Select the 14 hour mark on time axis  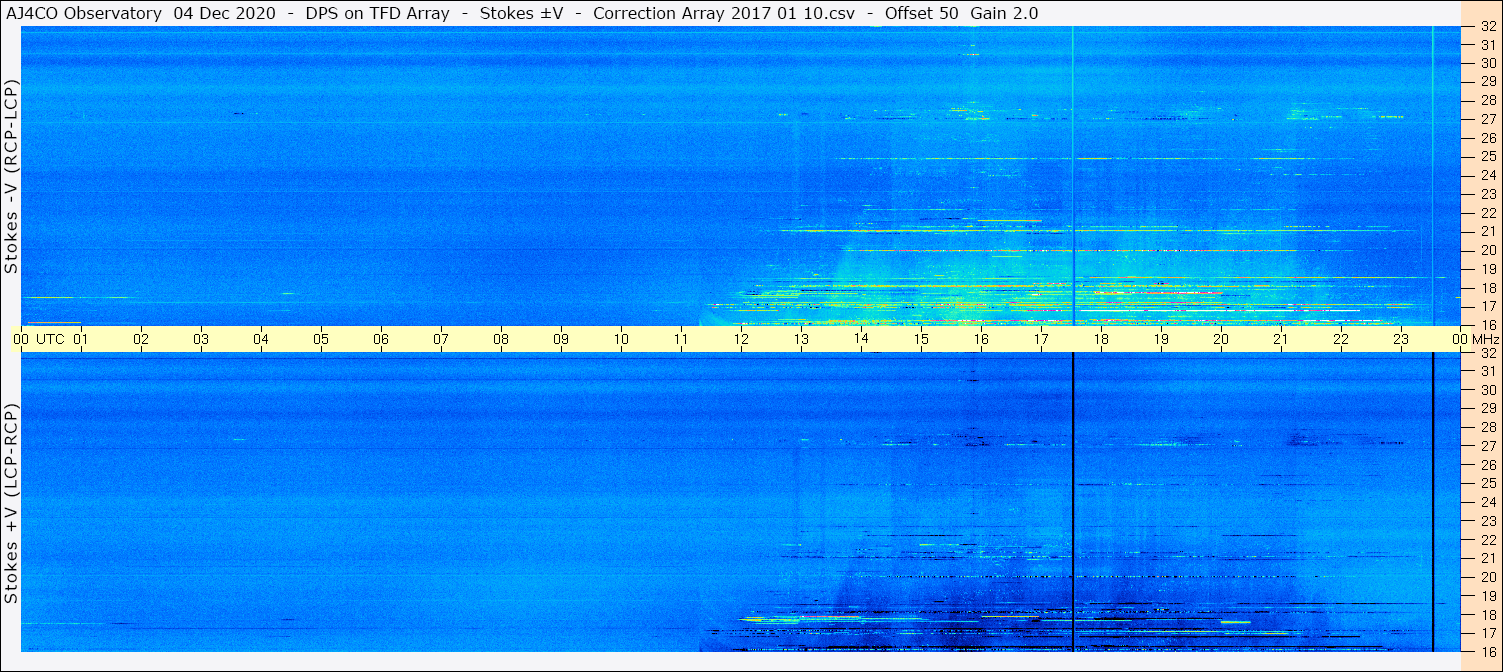pos(861,339)
